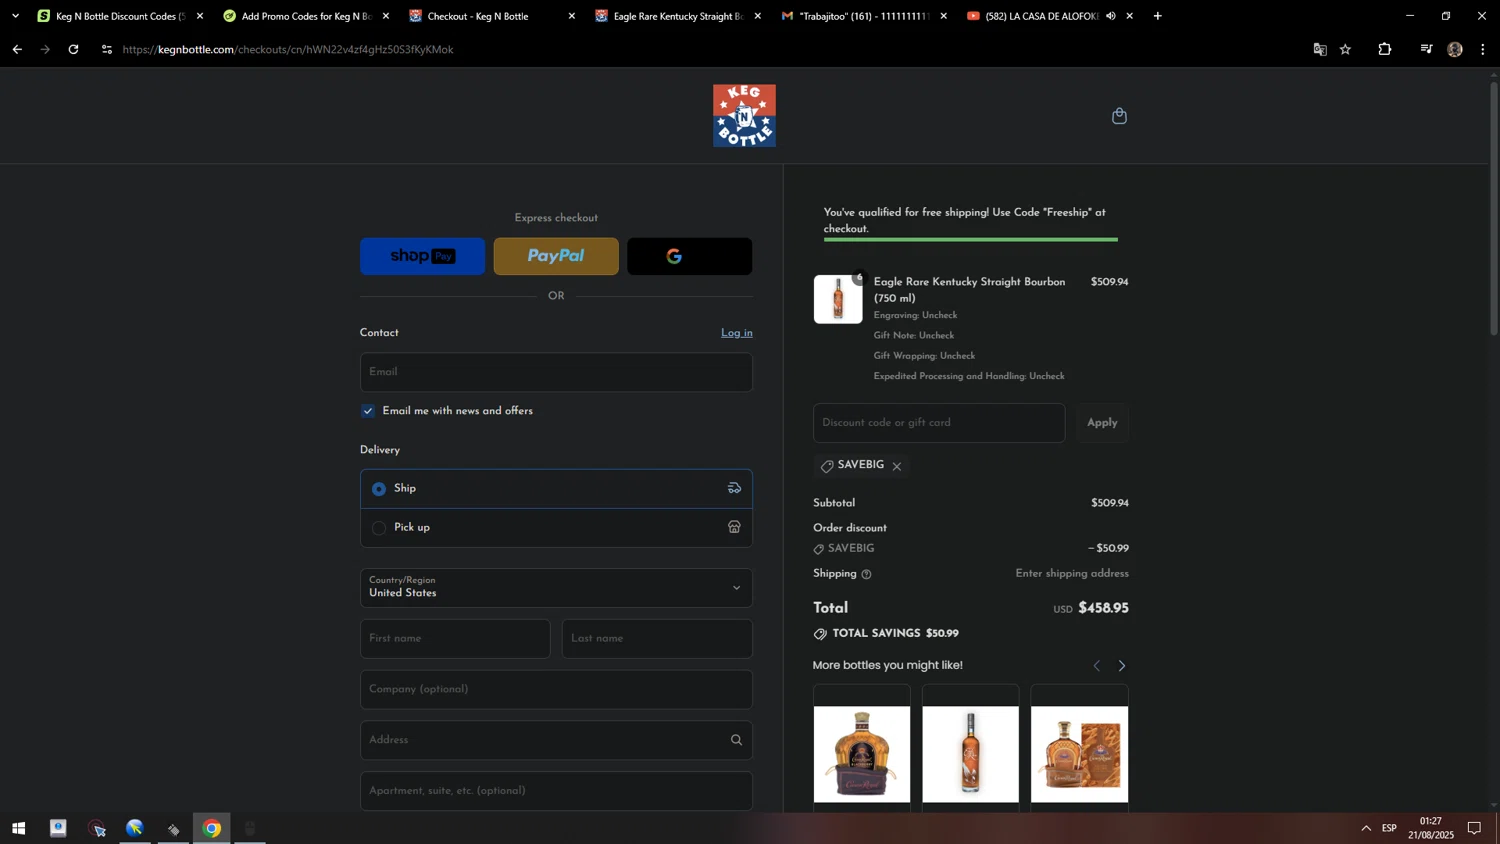Viewport: 1500px width, 844px height.
Task: Show shipping info help icon
Action: pos(866,574)
